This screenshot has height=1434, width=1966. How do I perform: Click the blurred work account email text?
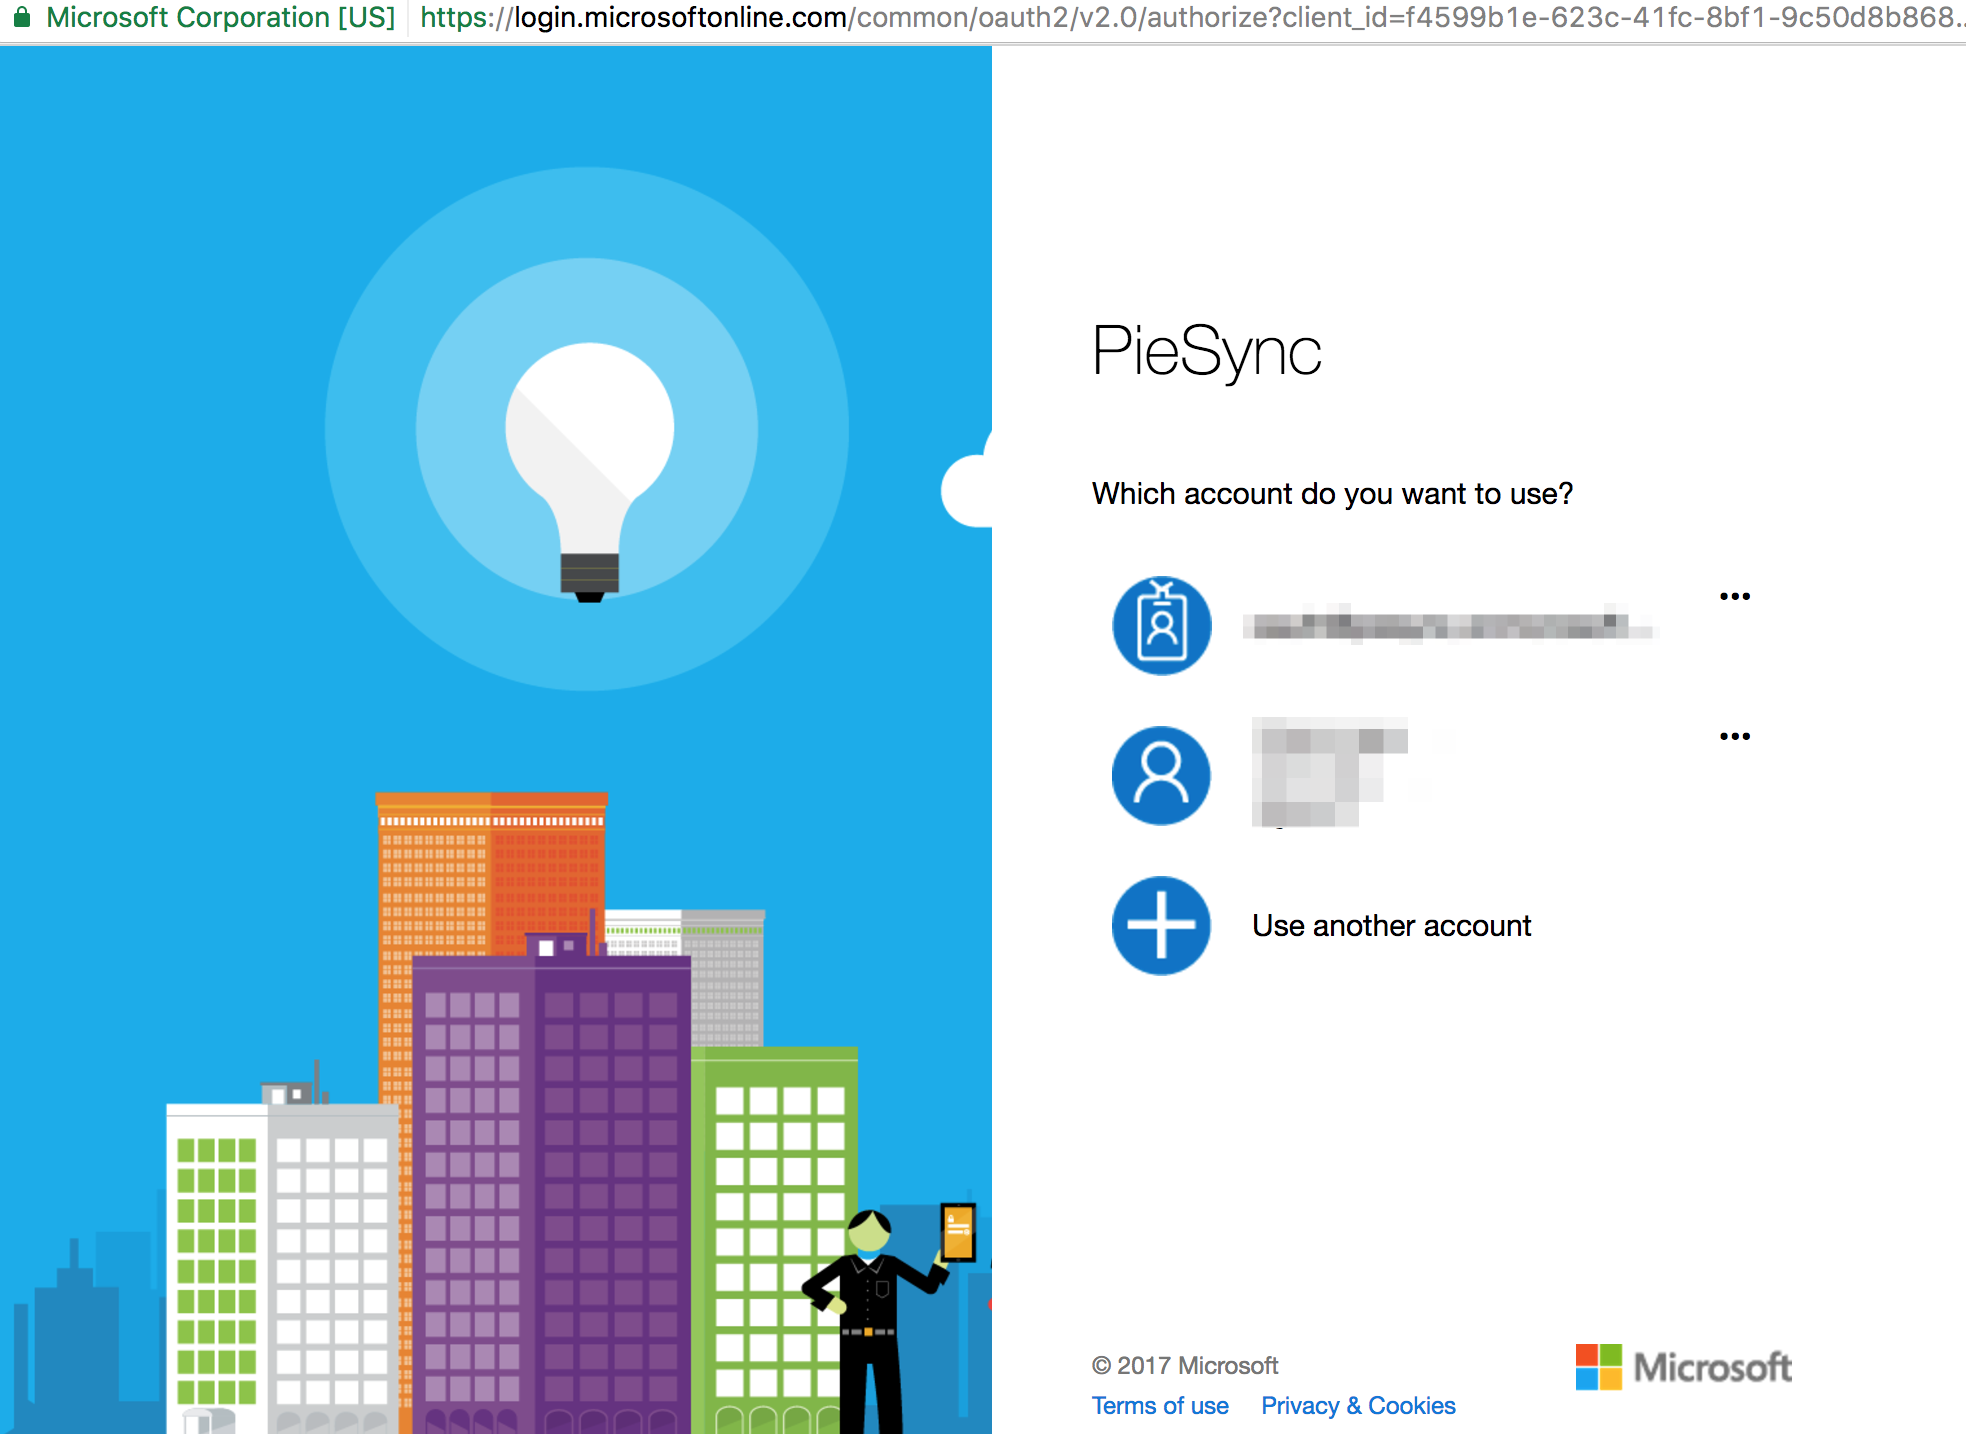tap(1450, 626)
